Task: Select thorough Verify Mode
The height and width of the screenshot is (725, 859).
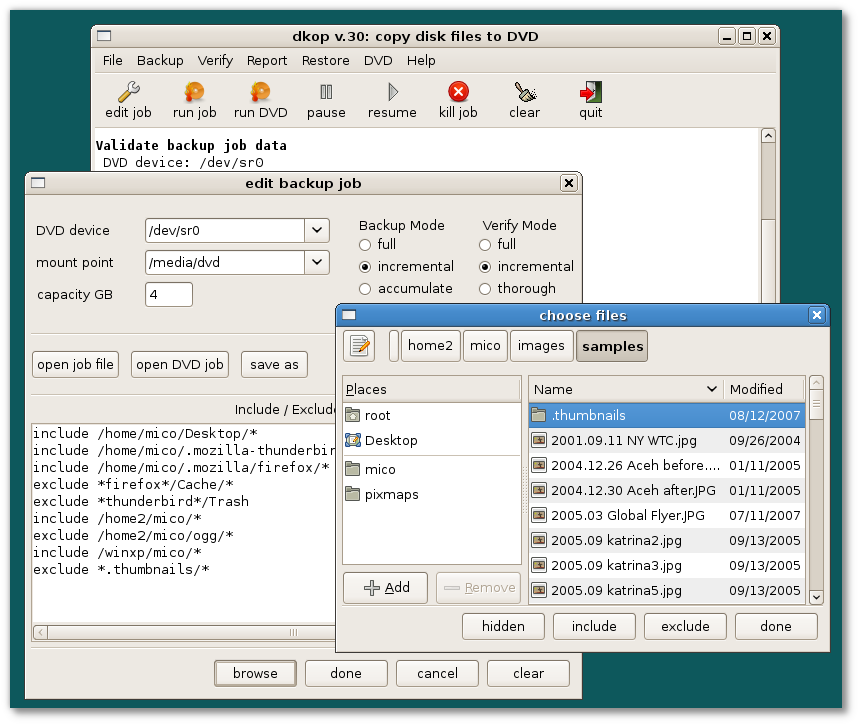Action: click(485, 289)
